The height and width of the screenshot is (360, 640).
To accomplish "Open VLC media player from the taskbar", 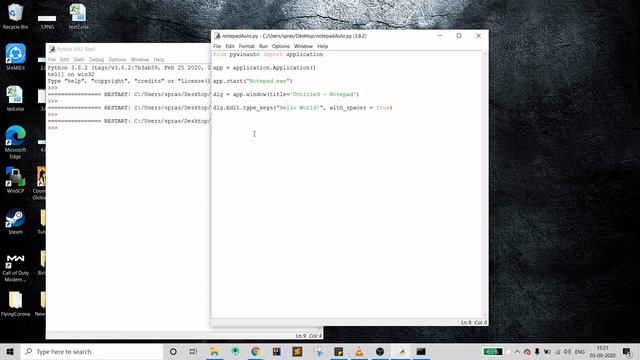I will point(359,351).
